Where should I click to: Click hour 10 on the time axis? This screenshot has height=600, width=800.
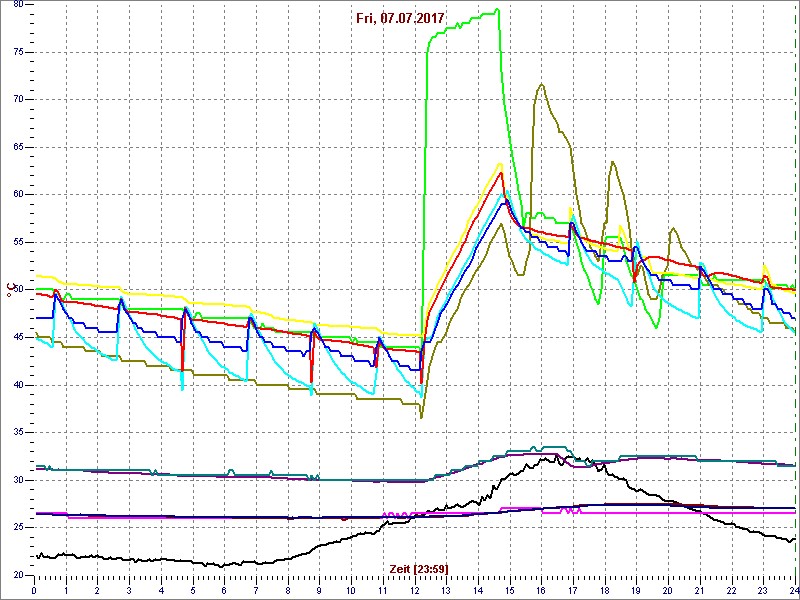[x=351, y=590]
